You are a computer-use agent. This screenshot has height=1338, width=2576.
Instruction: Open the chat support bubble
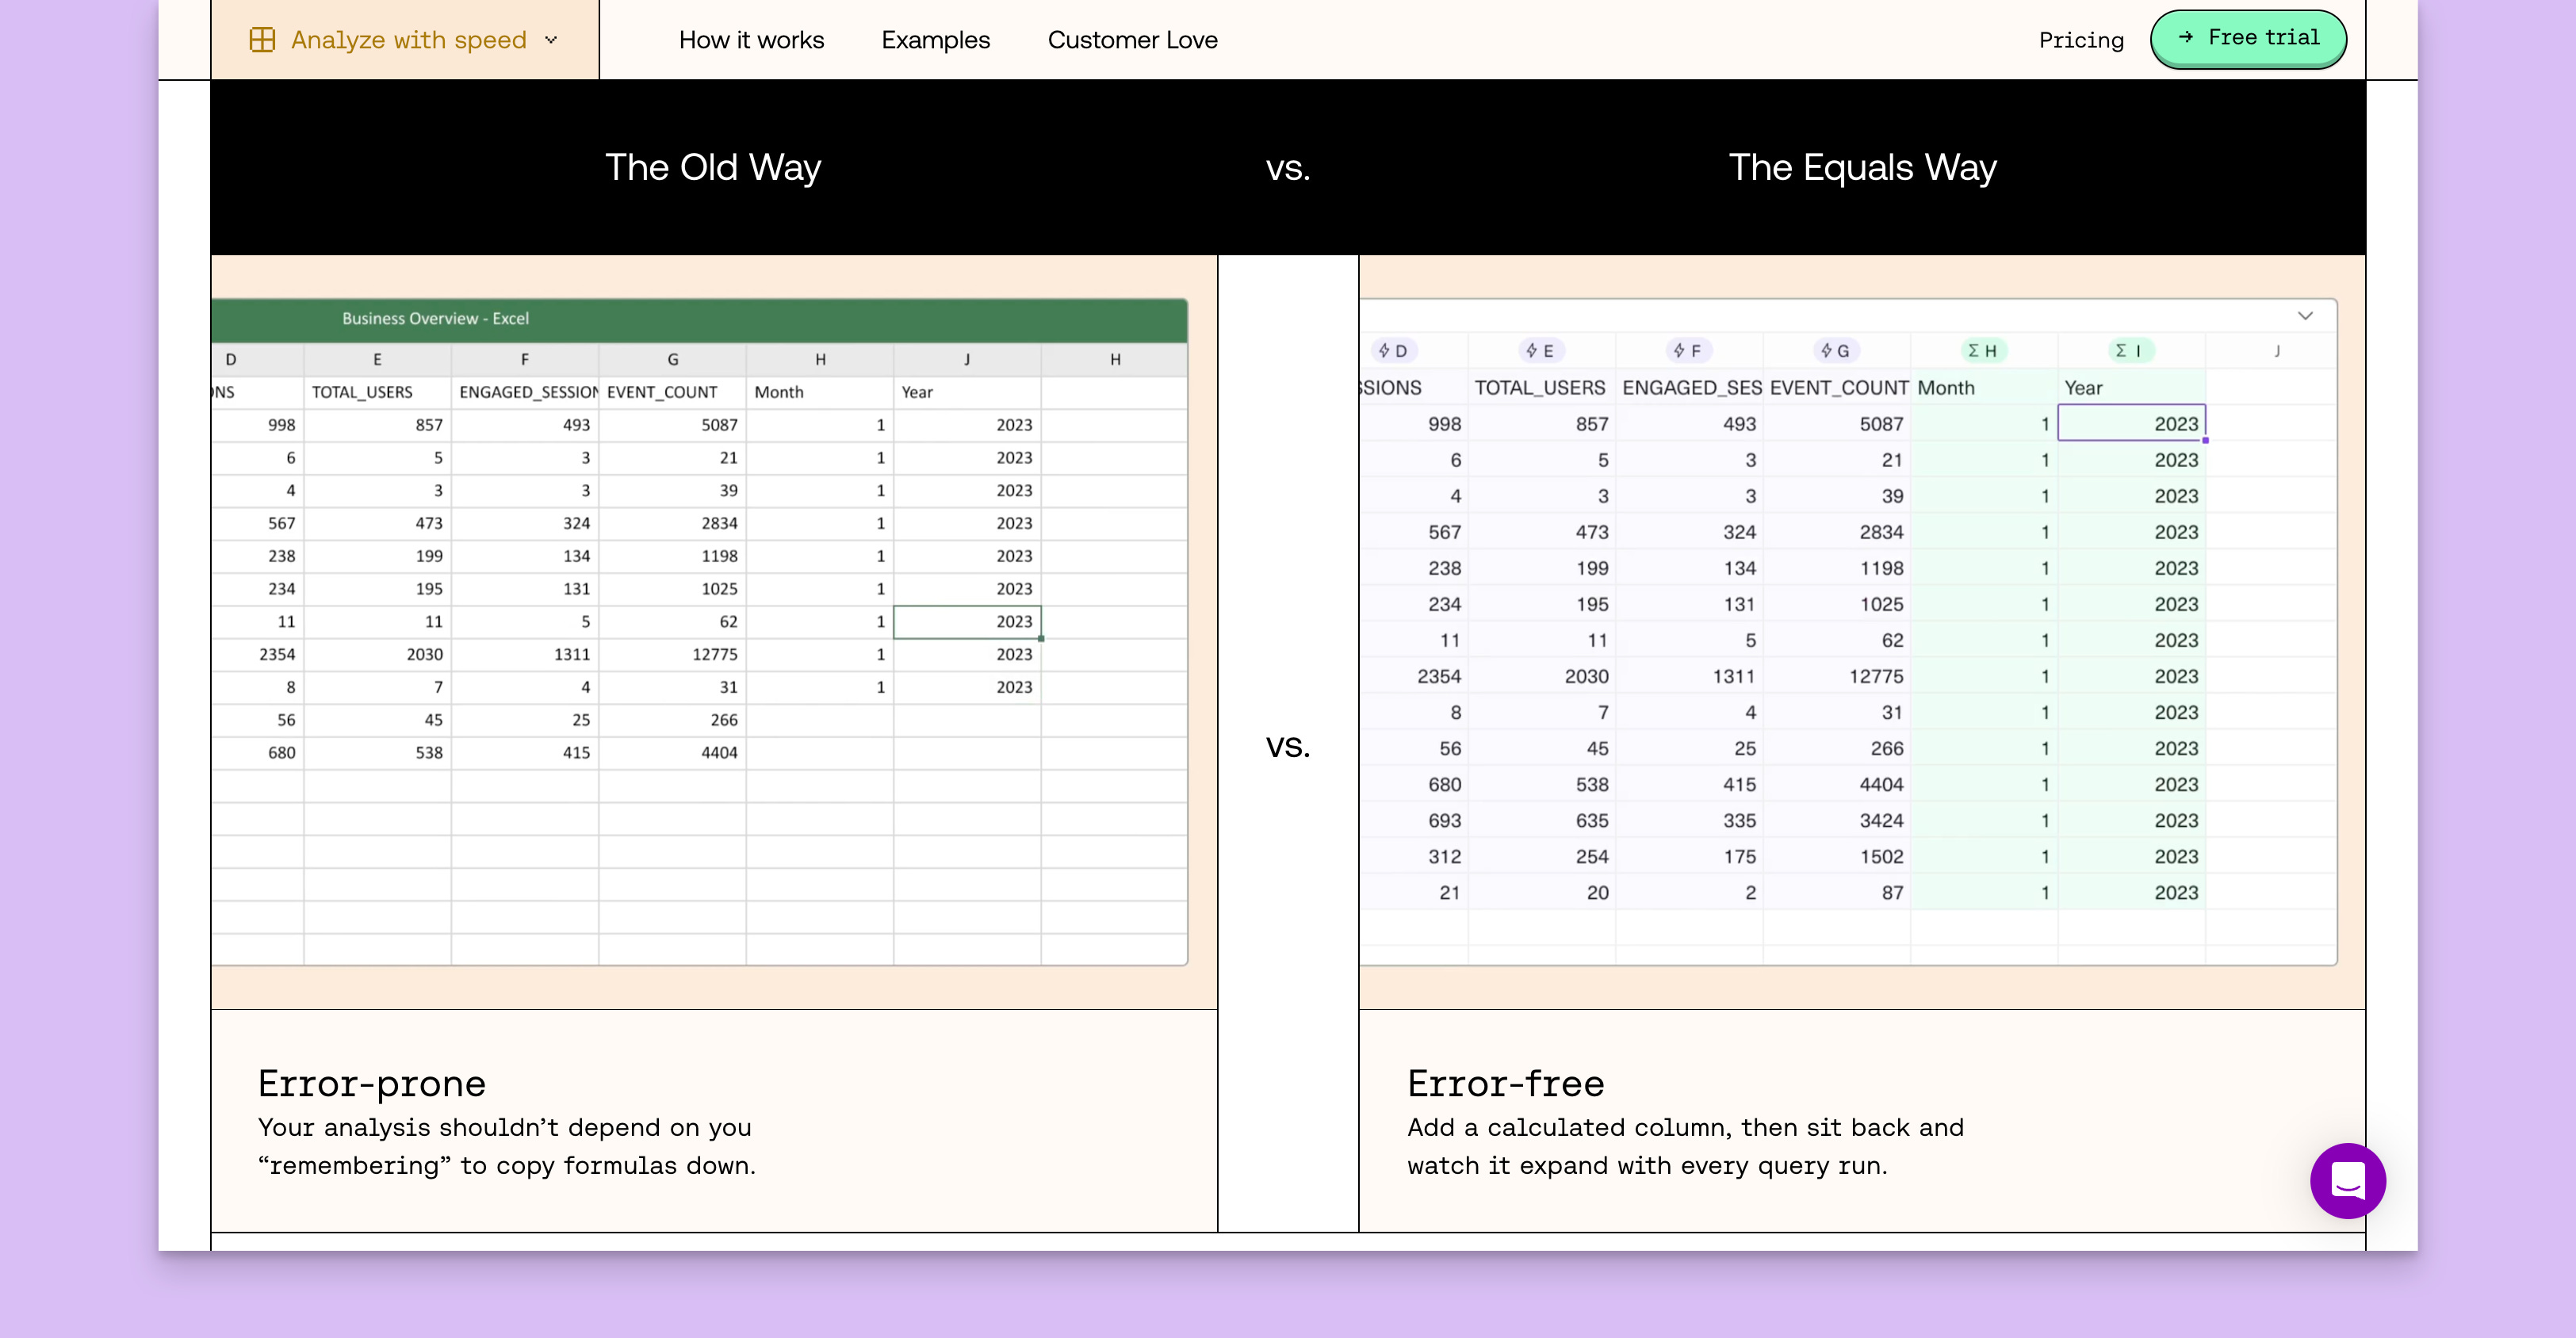[2347, 1180]
